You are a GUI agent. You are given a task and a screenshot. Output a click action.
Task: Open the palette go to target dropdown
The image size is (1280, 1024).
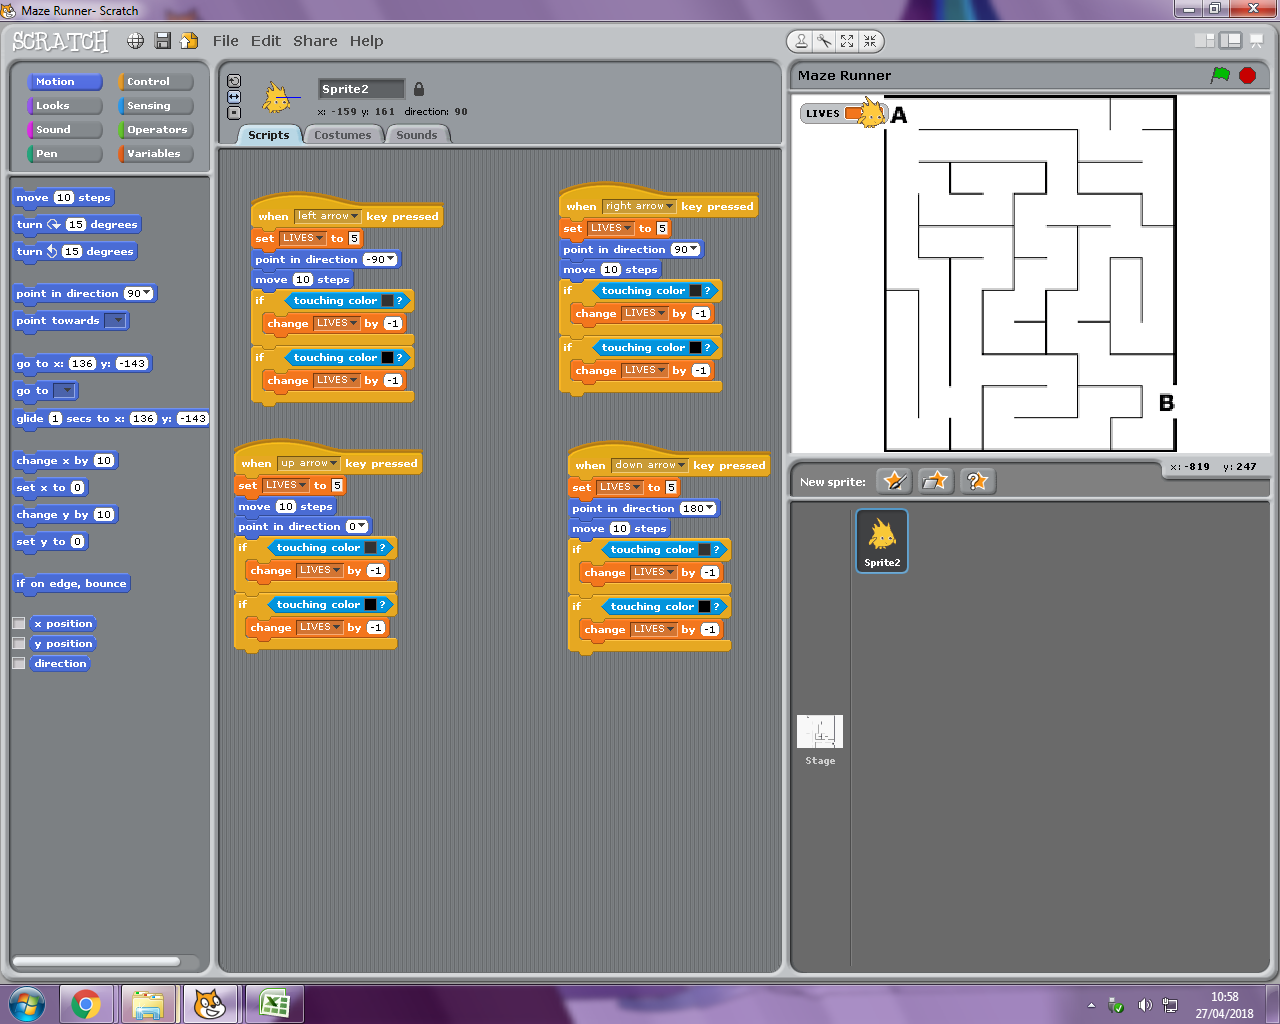tap(65, 391)
